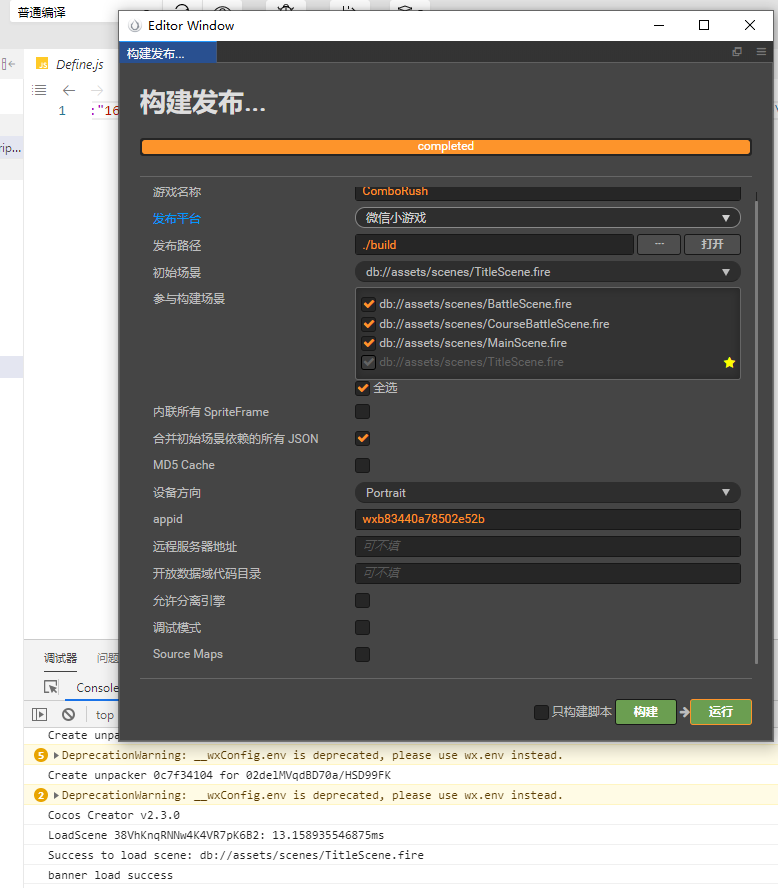Viewport: 778px width, 888px height.
Task: Go back with the left arrow in code editor
Action: (x=69, y=90)
